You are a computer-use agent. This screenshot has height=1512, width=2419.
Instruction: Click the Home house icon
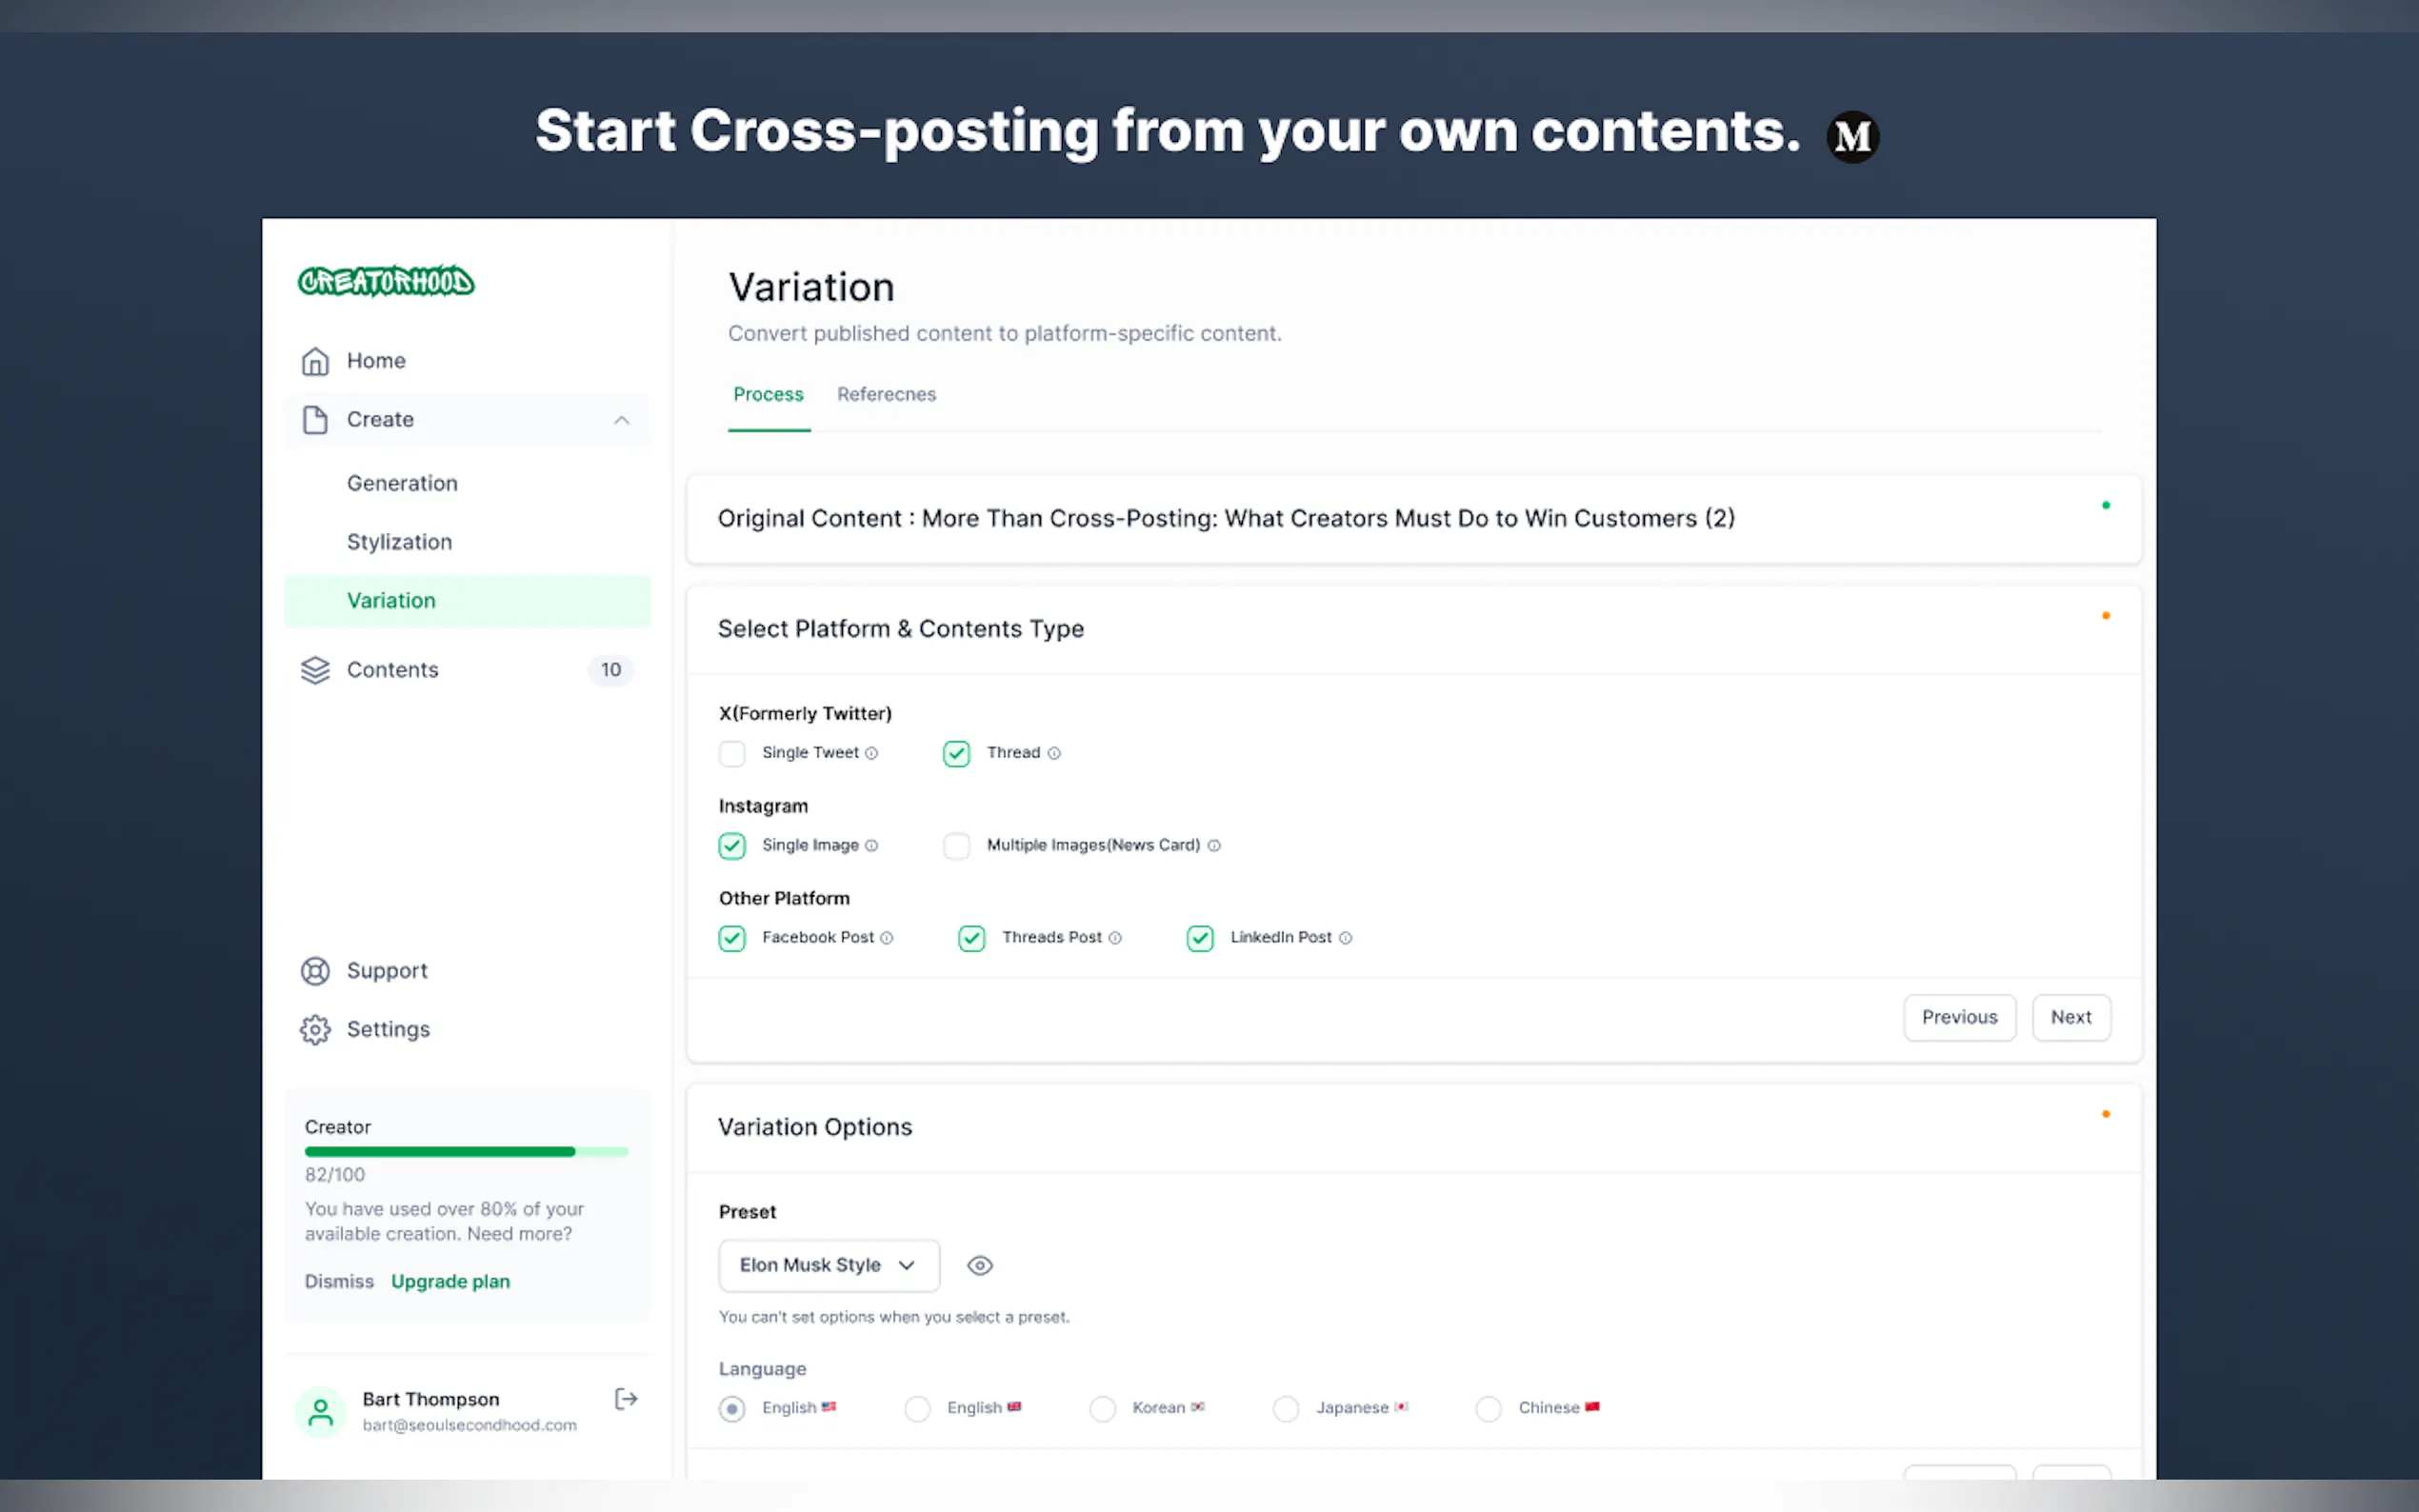tap(315, 361)
